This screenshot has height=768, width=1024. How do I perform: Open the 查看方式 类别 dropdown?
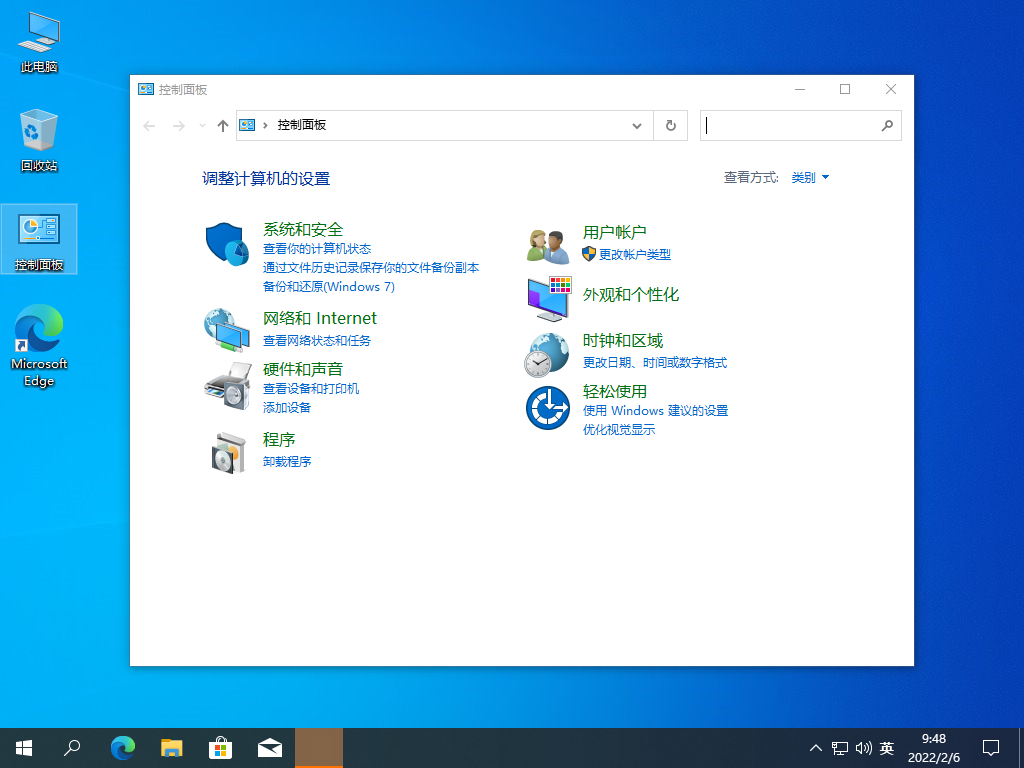tap(810, 177)
